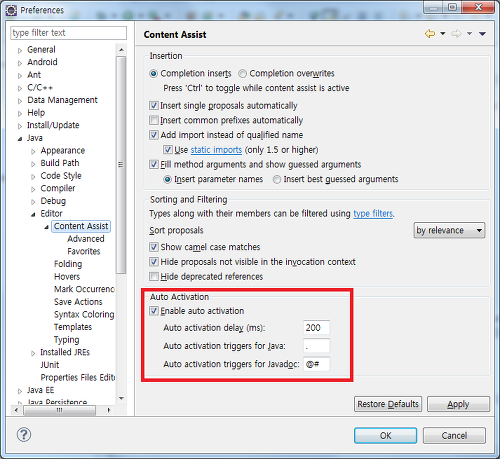Expand the Code Style node
The width and height of the screenshot is (500, 459).
[x=33, y=177]
